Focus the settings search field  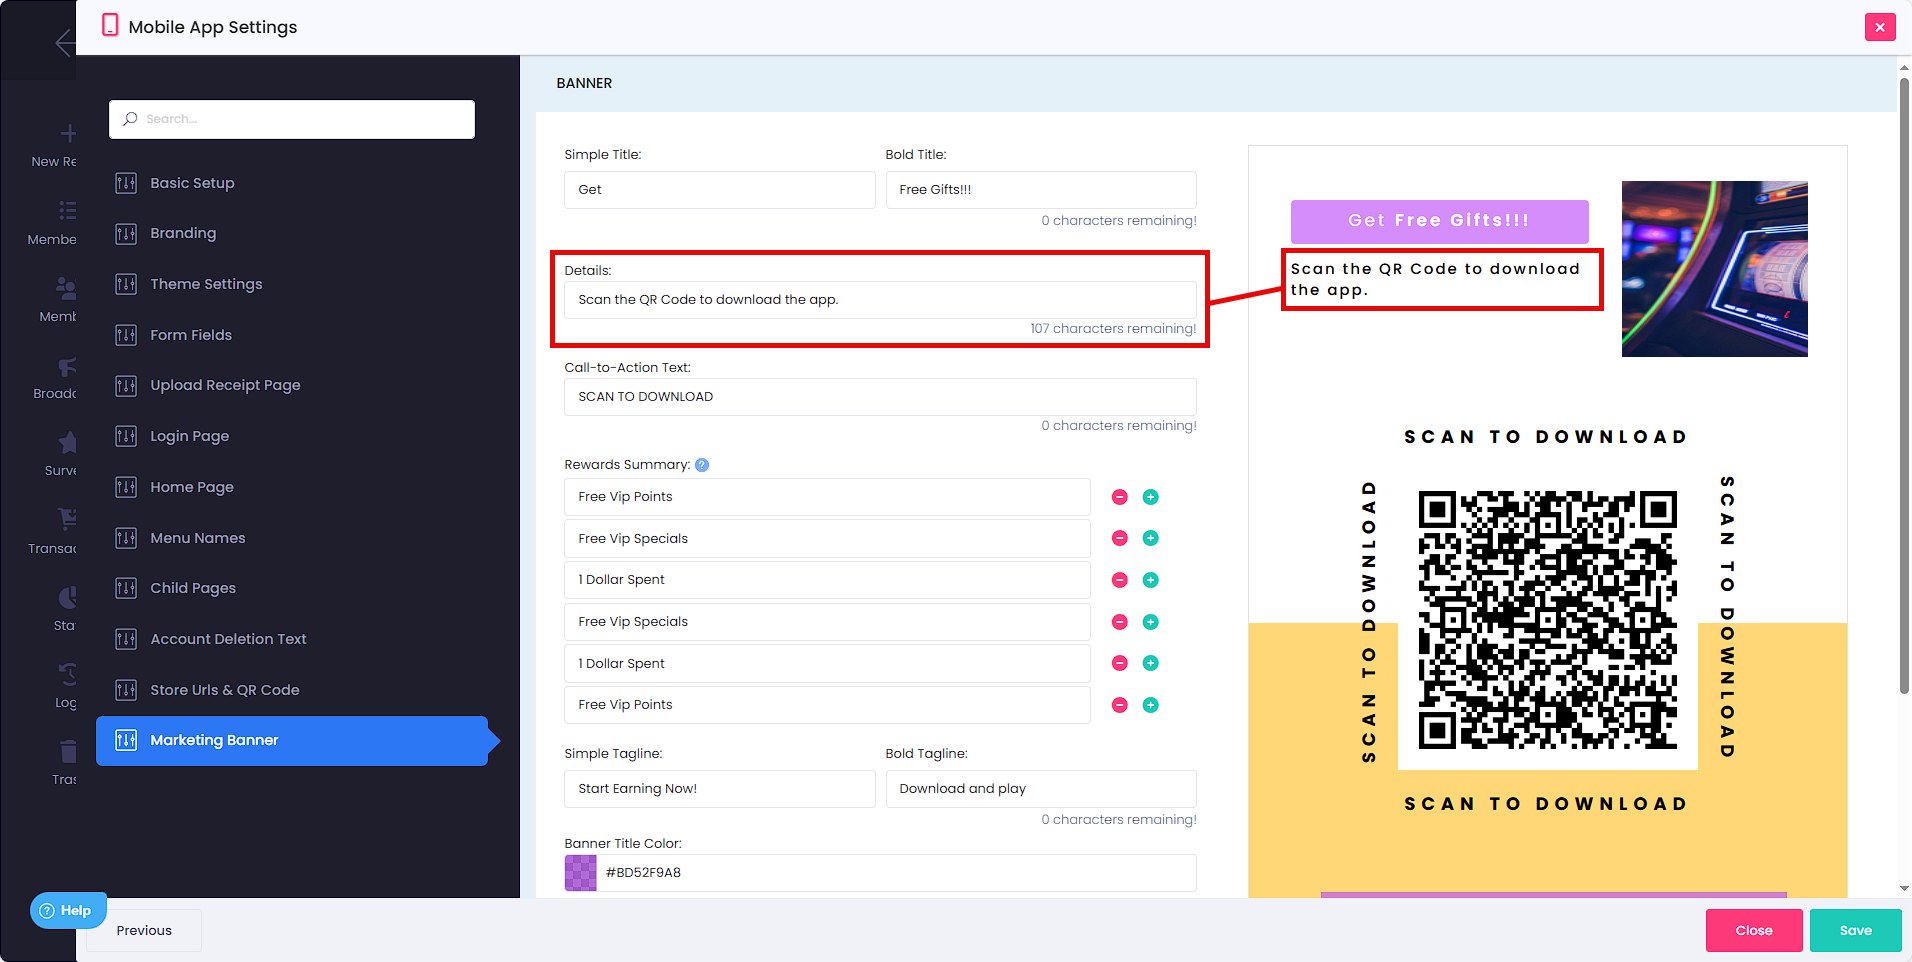click(292, 119)
